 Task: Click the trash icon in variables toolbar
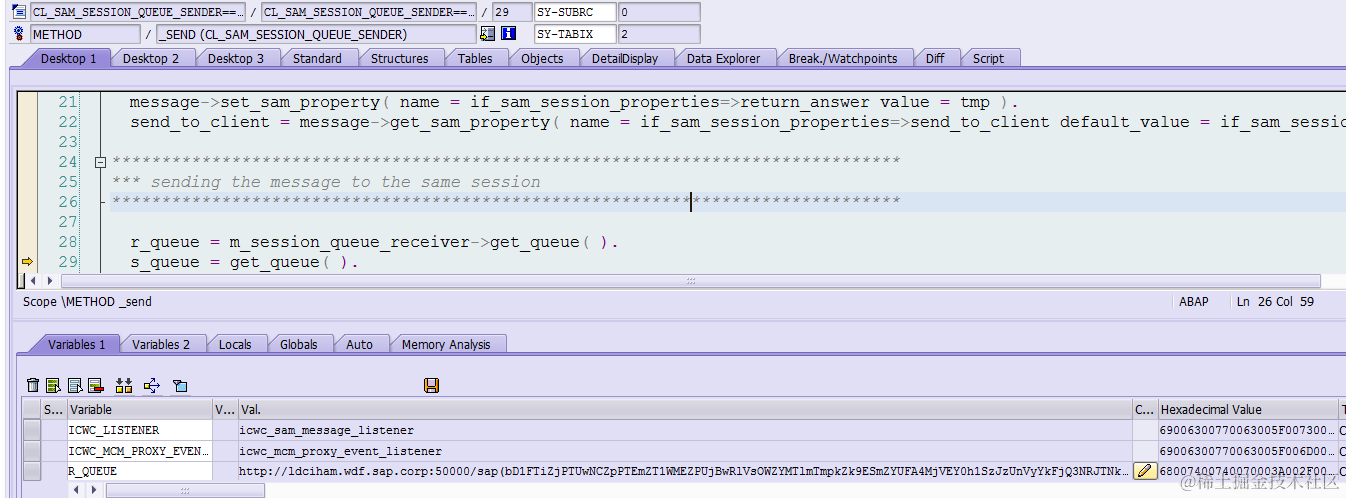click(x=33, y=385)
